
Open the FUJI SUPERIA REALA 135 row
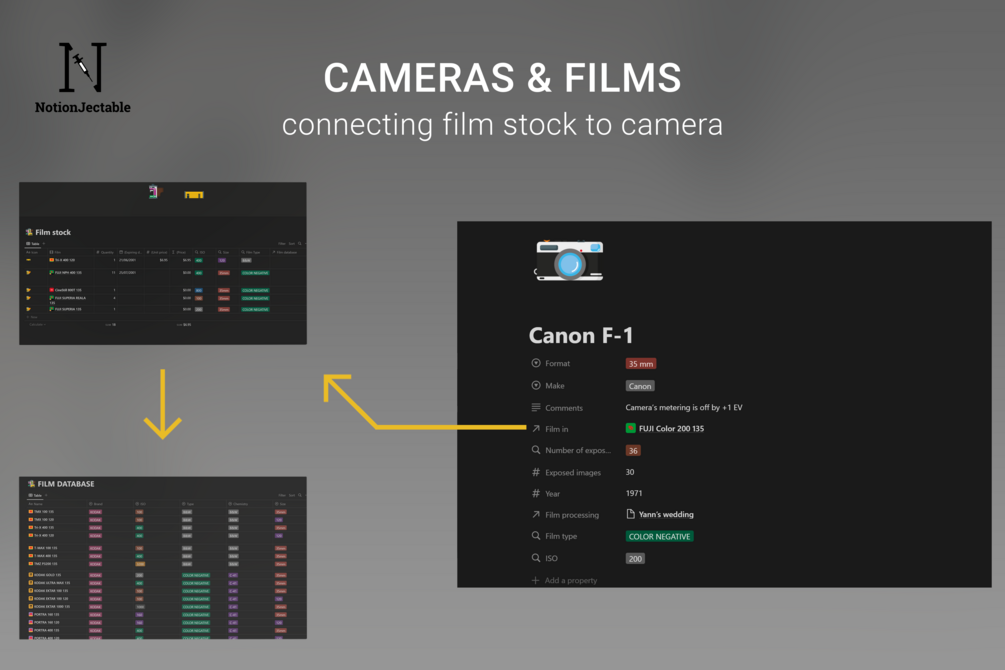(x=68, y=300)
